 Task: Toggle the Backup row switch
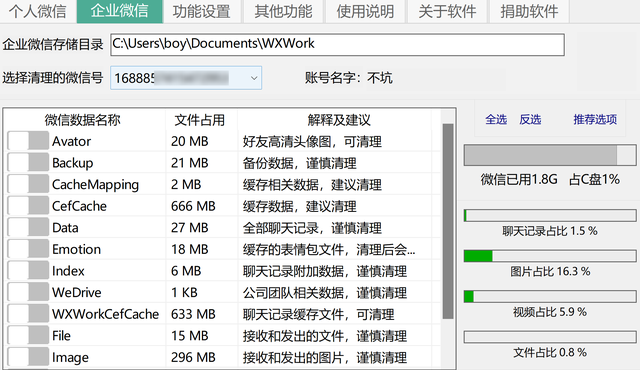pyautogui.click(x=28, y=163)
